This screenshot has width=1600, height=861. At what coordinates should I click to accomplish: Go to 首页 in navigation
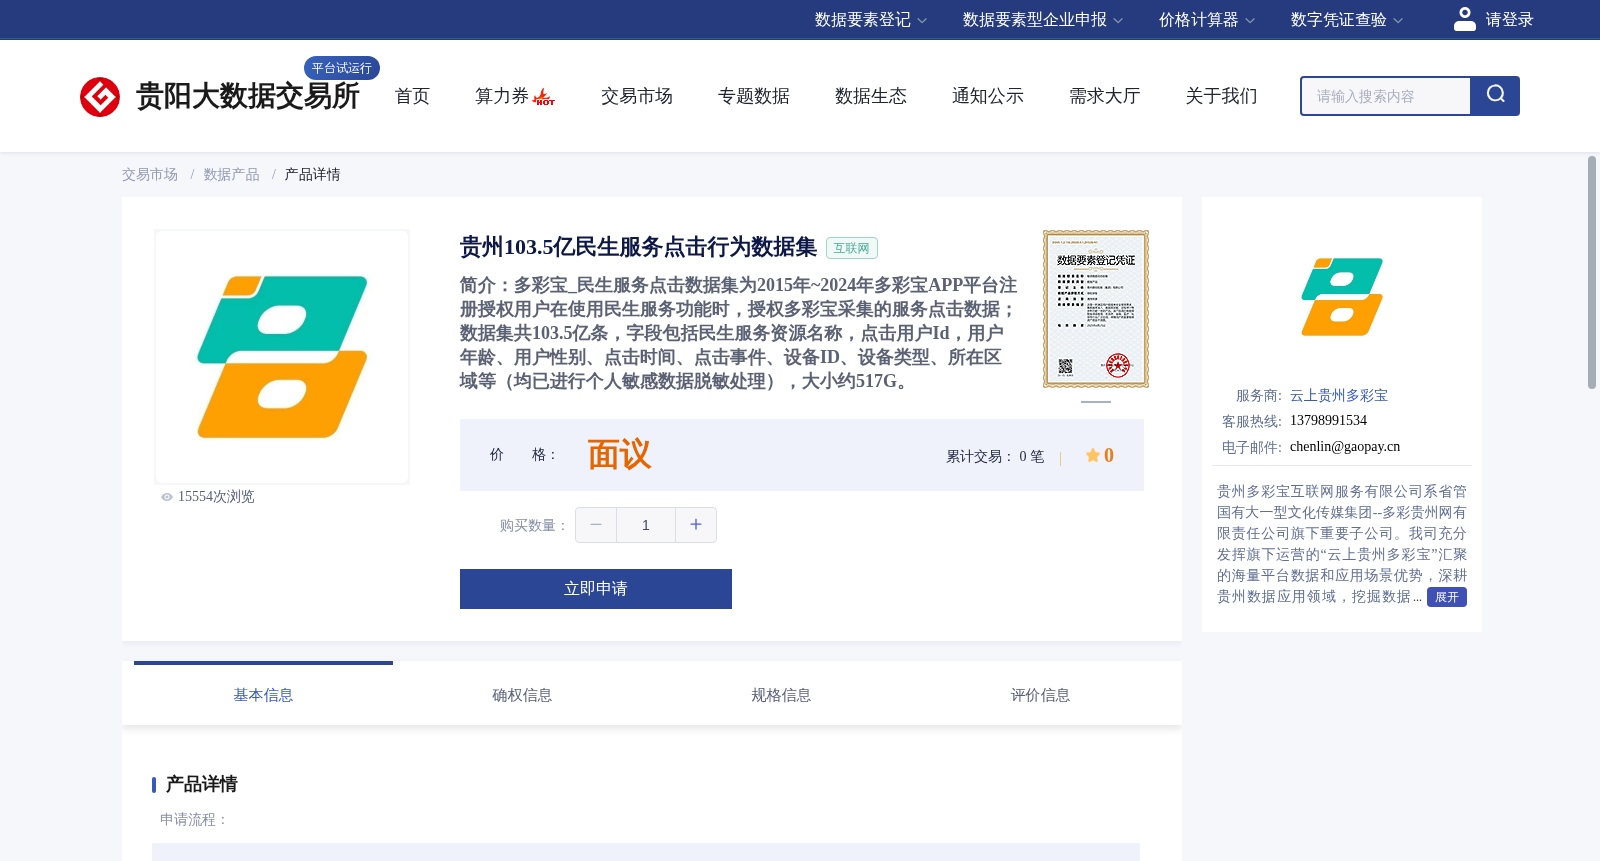412,96
